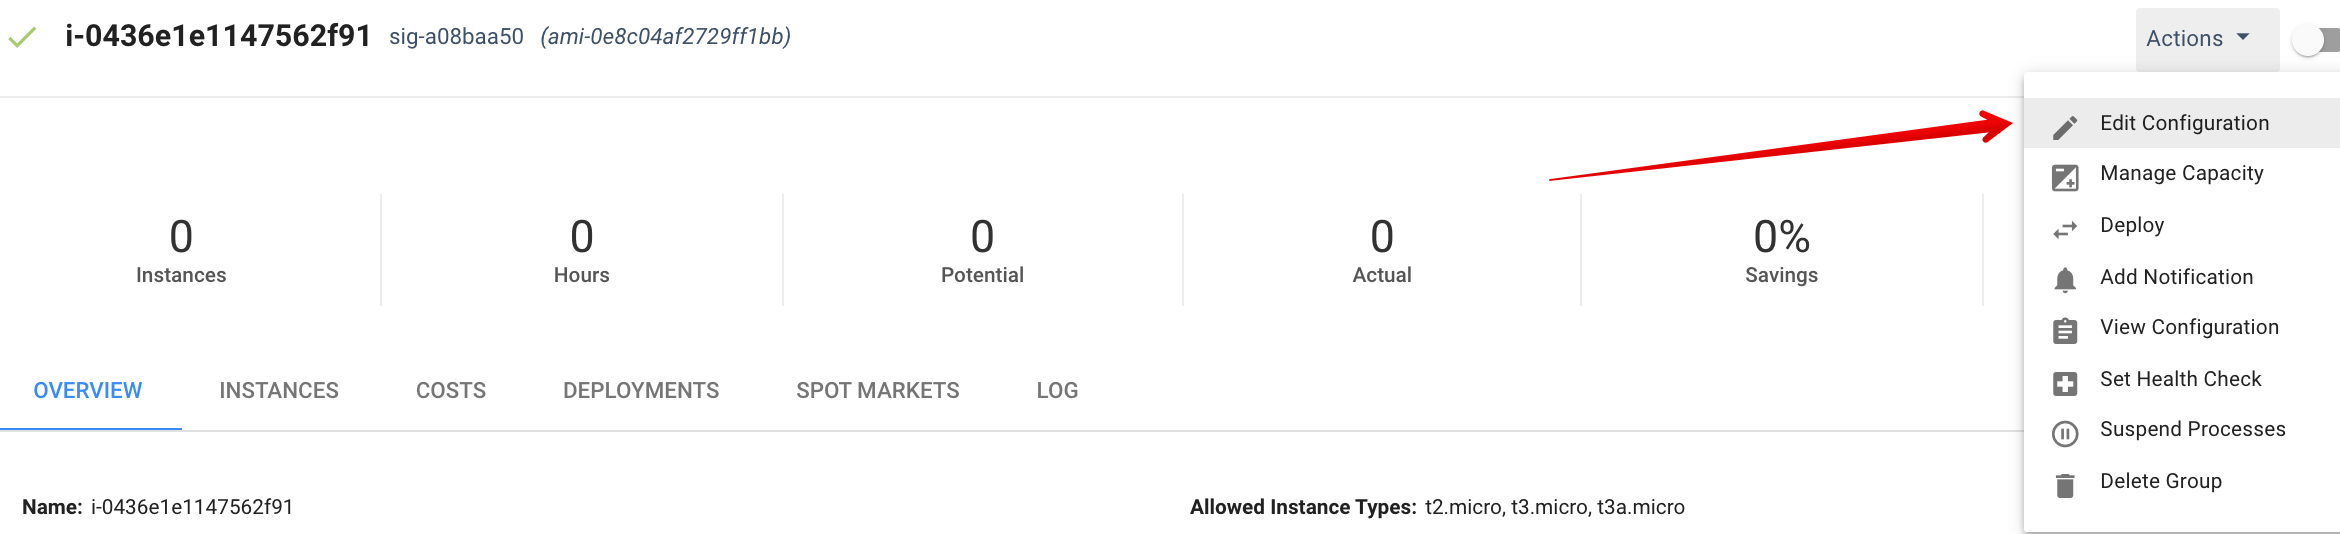
Task: Select the Overview tab
Action: pos(88,391)
